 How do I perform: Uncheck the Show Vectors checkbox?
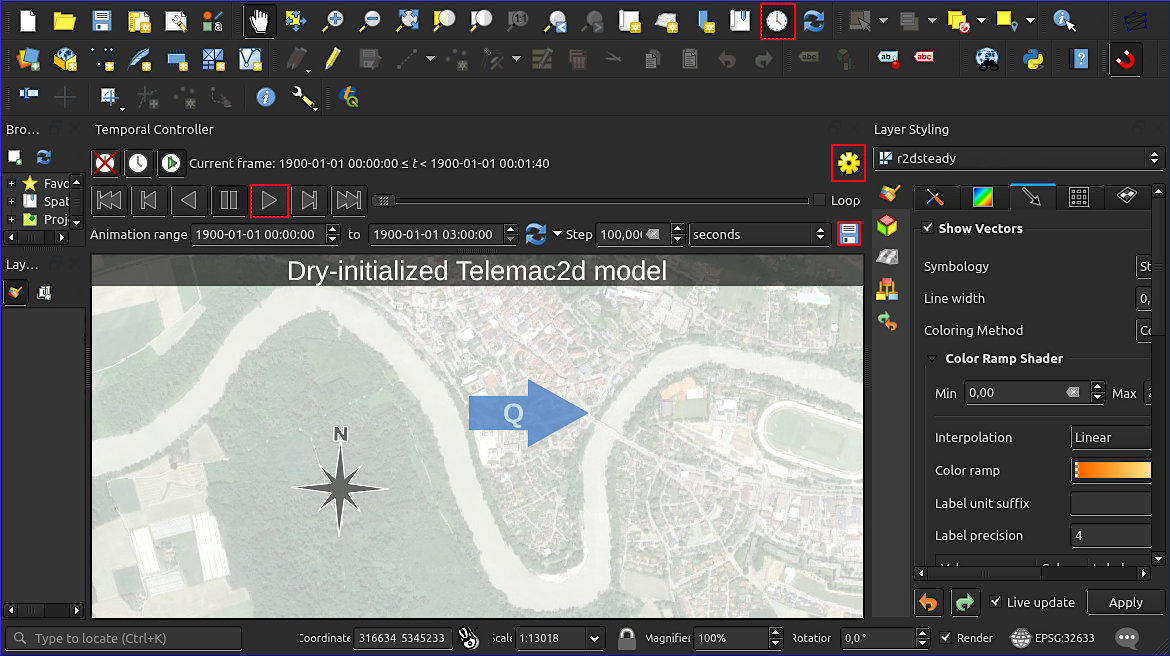tap(928, 228)
